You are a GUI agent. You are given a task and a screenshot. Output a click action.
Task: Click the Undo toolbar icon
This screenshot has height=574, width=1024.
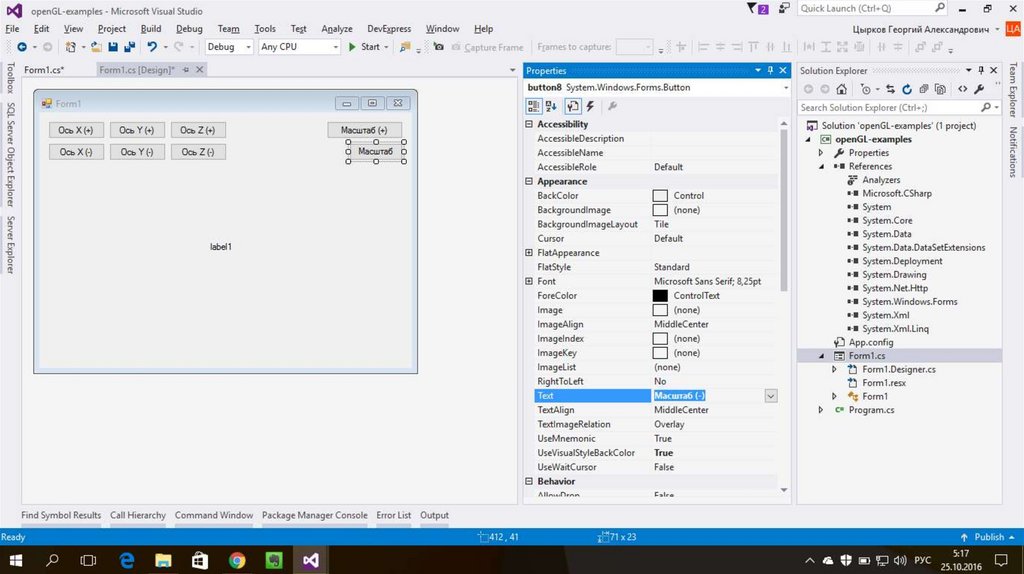pos(152,47)
